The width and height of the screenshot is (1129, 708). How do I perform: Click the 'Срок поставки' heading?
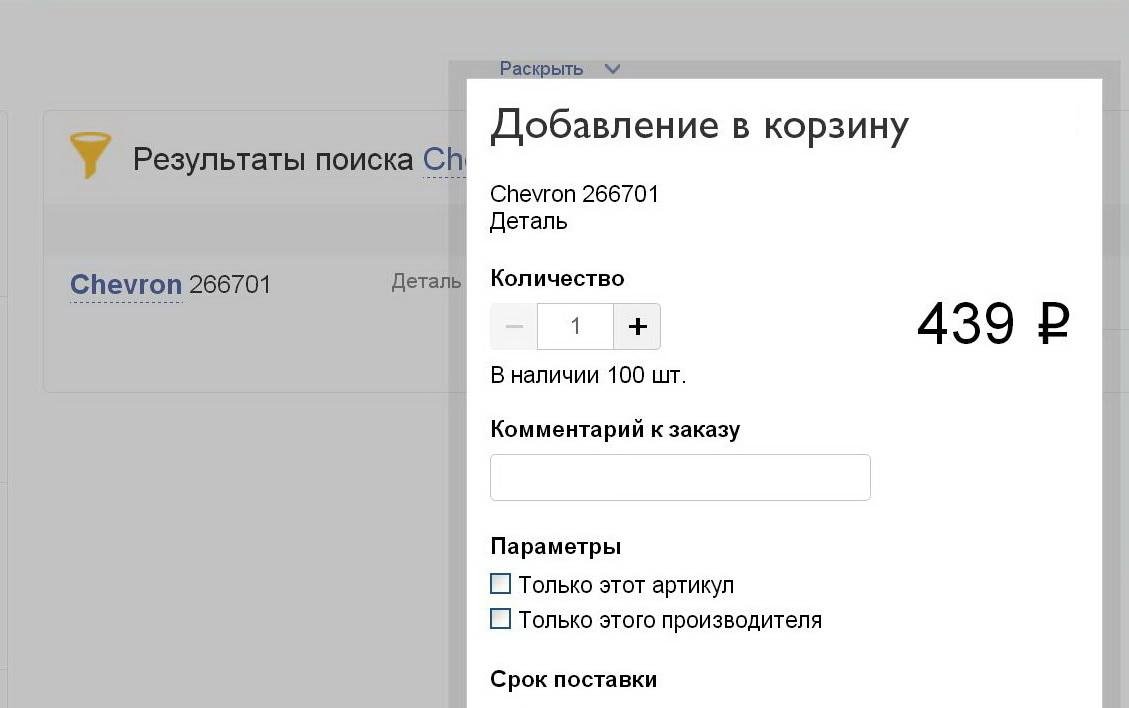pyautogui.click(x=574, y=679)
